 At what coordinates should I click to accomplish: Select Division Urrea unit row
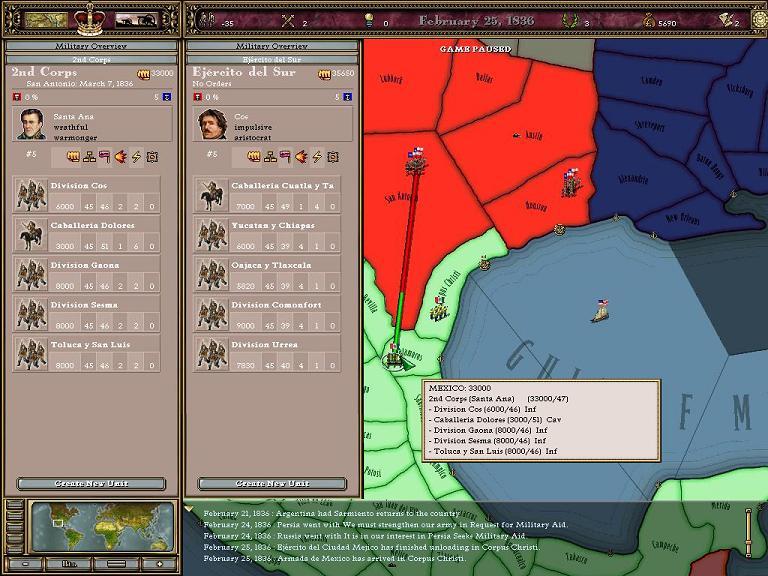[x=267, y=353]
